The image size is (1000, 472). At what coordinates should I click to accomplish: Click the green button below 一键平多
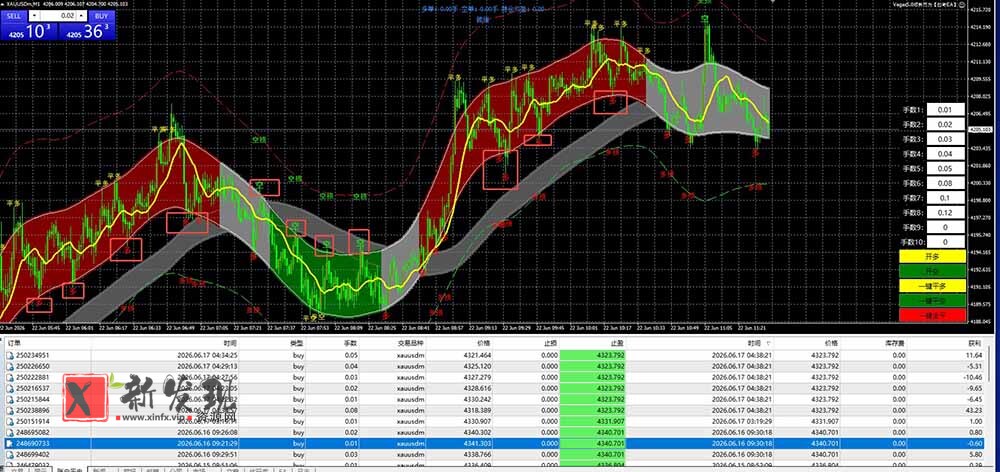click(x=932, y=300)
